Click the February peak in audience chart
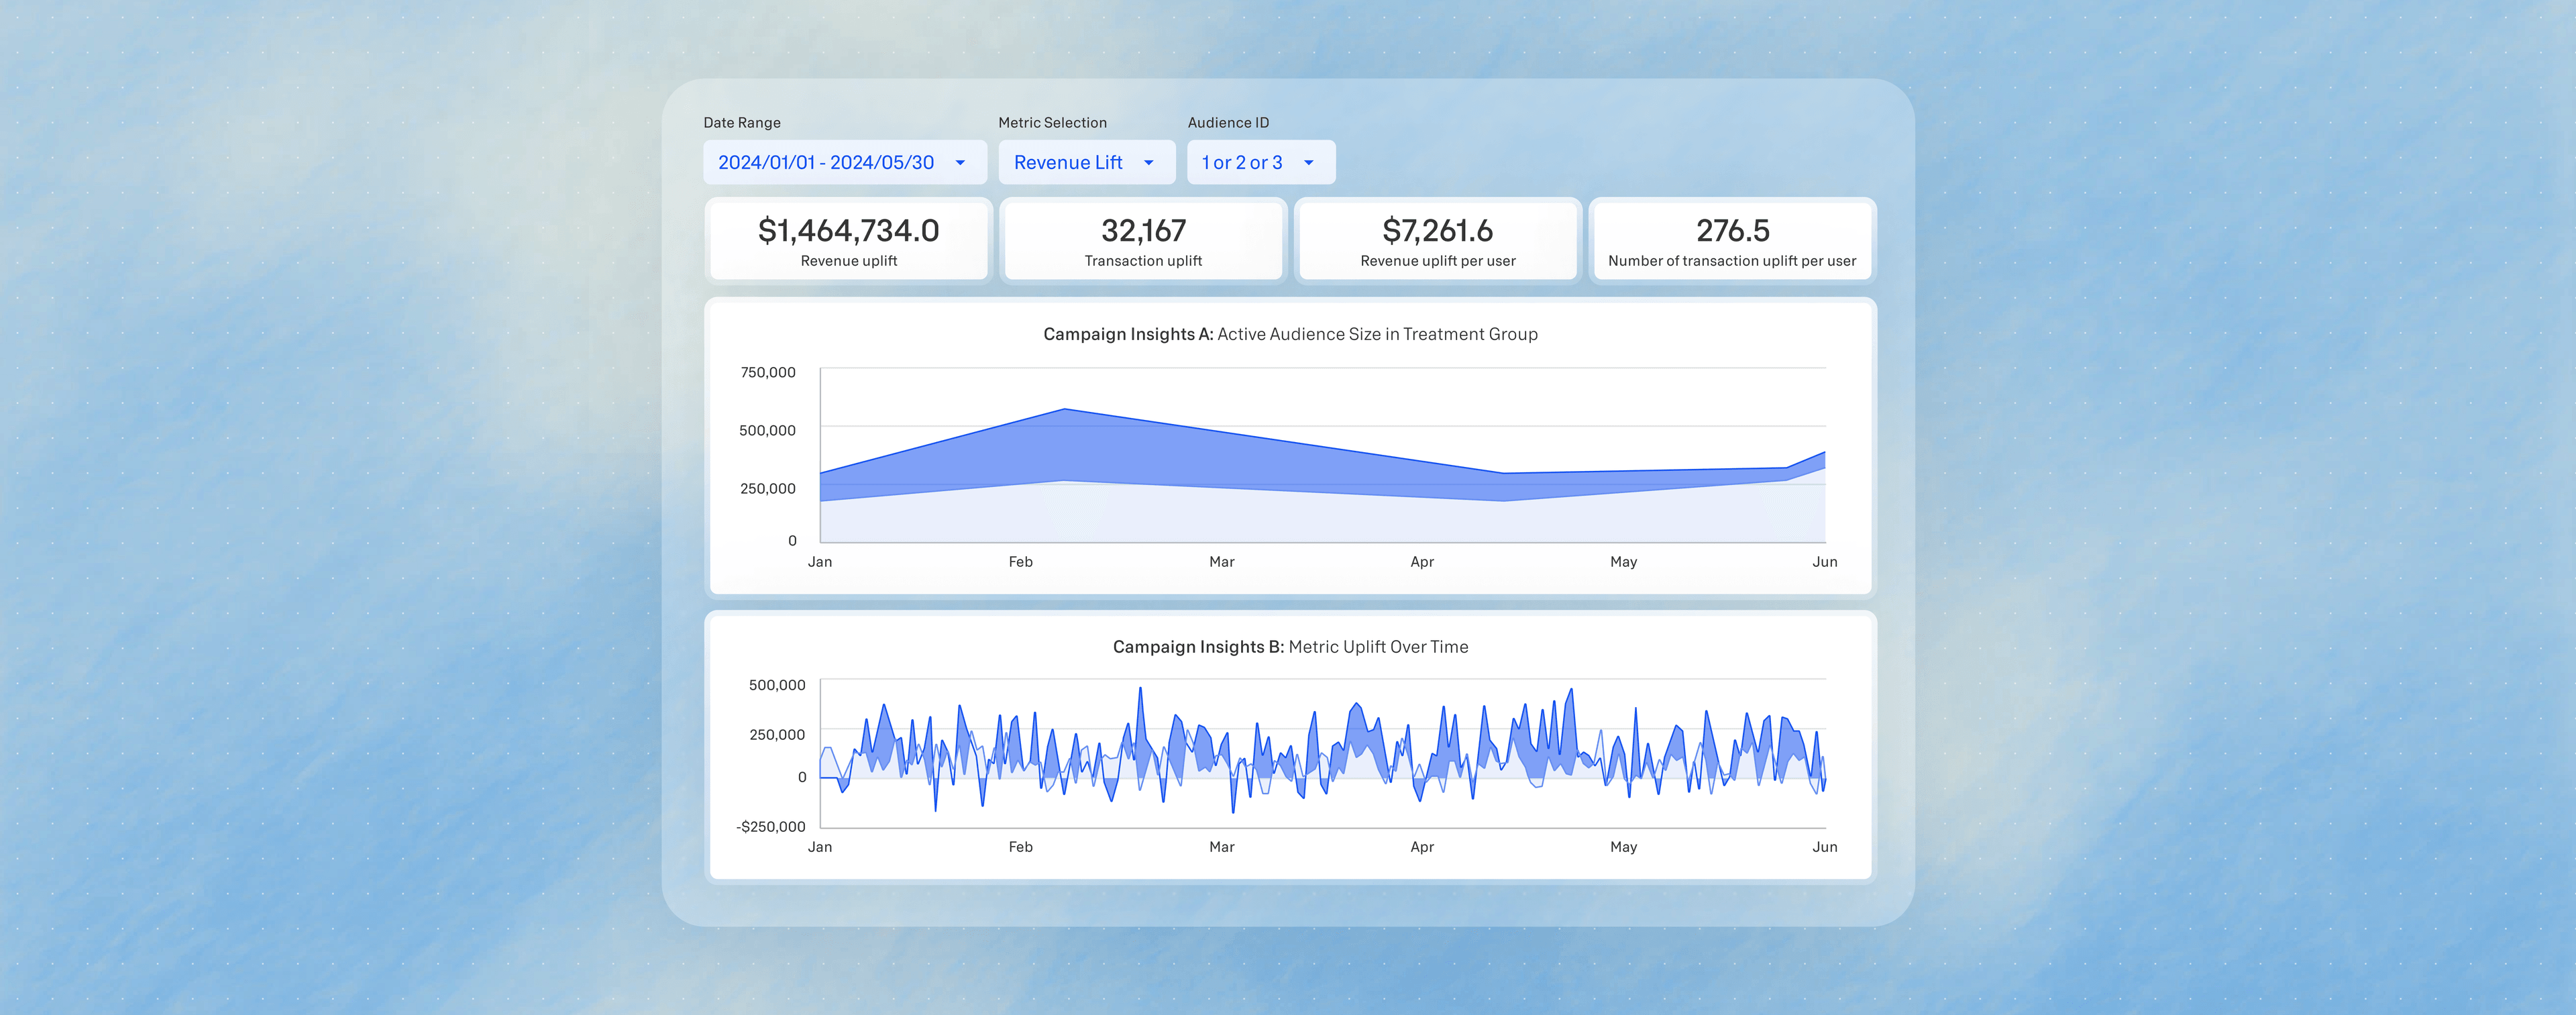 click(1064, 409)
